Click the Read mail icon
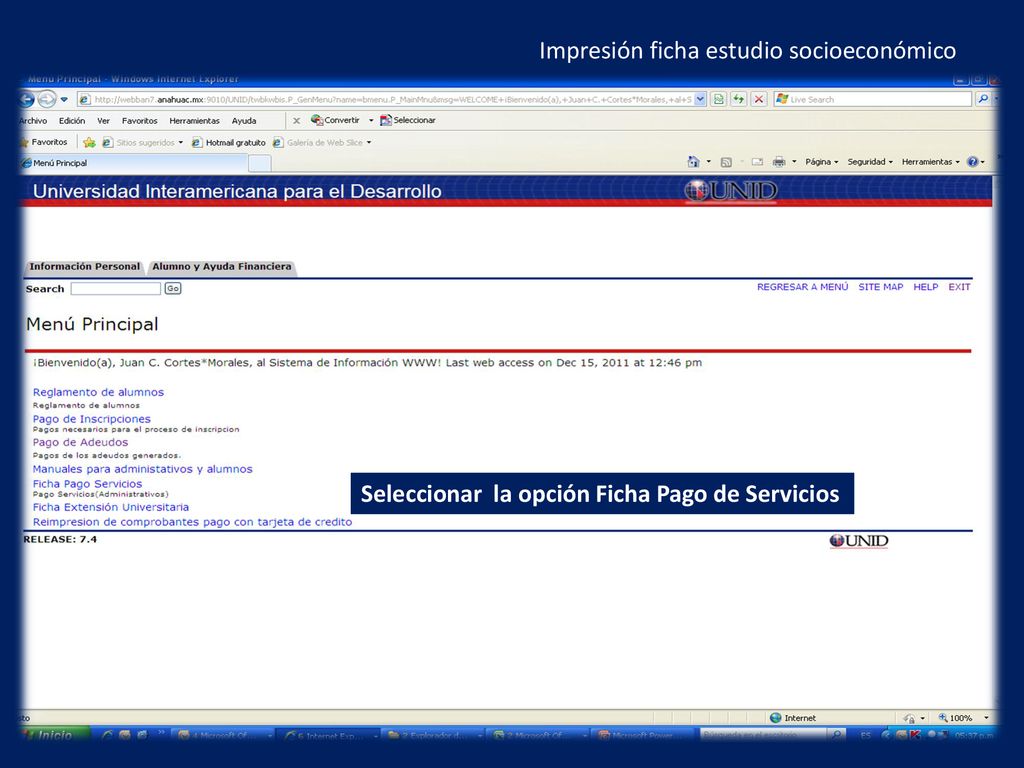The image size is (1024, 768). (758, 162)
